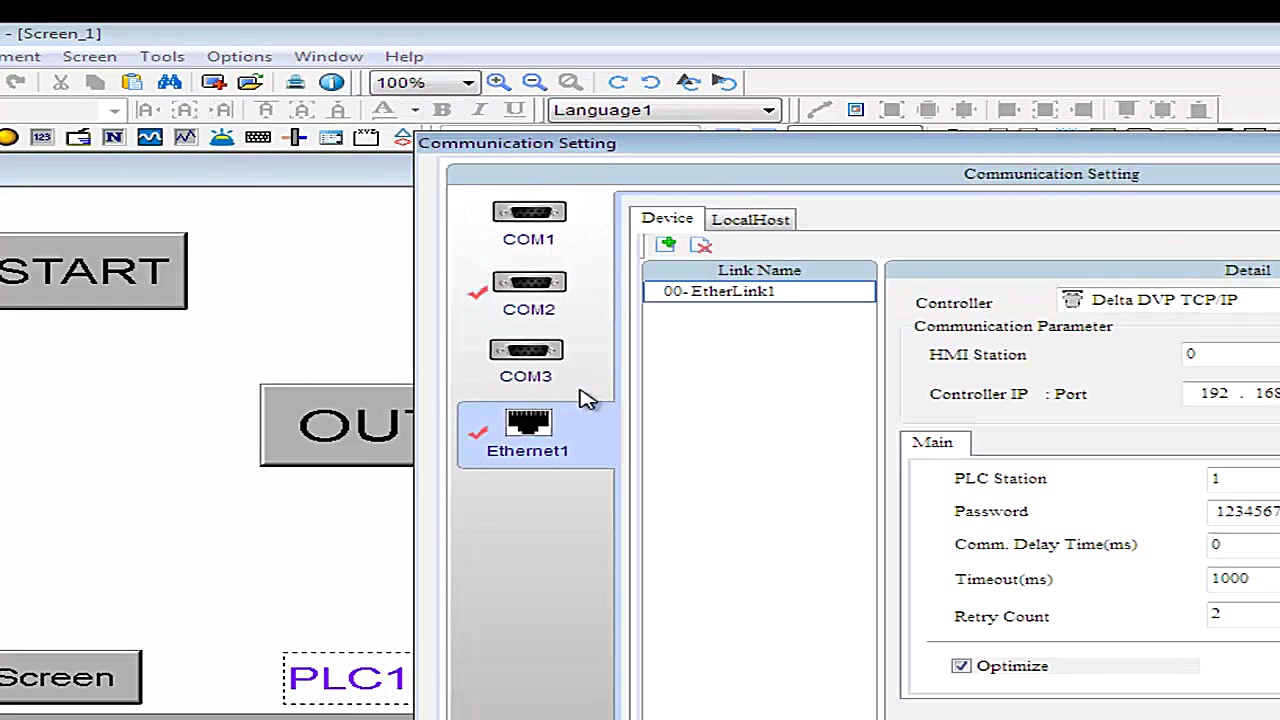Click the START button on the screen canvas
The height and width of the screenshot is (720, 1280).
[x=93, y=271]
